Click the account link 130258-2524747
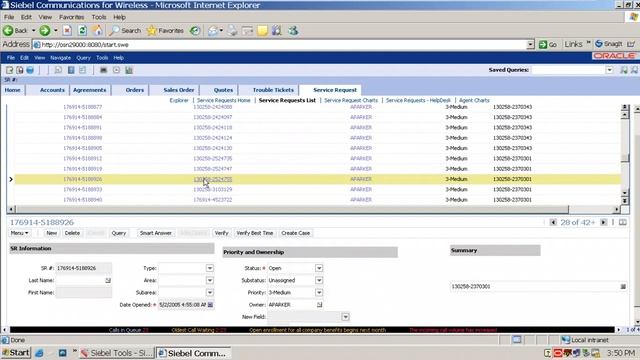Screen dimensions: 640x360 (213, 169)
